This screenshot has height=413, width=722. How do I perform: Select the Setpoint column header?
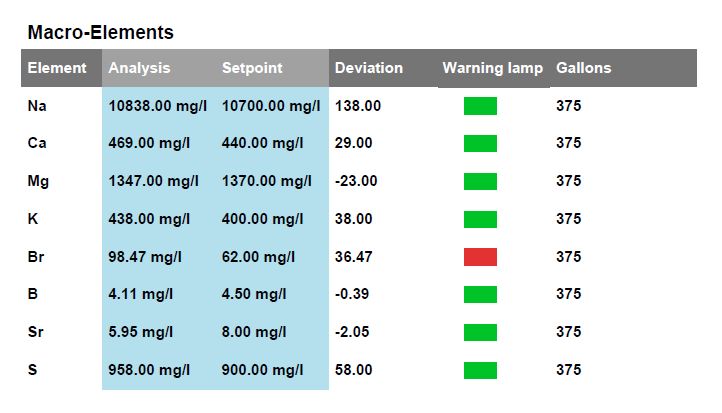pyautogui.click(x=252, y=68)
